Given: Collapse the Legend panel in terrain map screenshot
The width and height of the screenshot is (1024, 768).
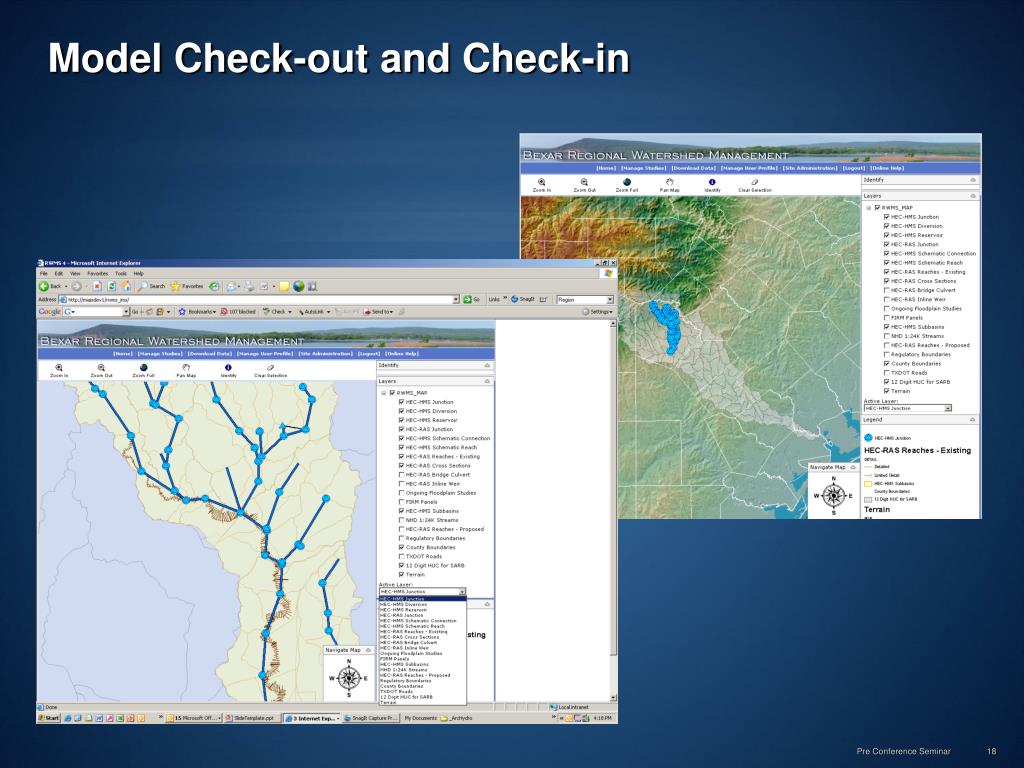Looking at the screenshot, I should [x=972, y=420].
